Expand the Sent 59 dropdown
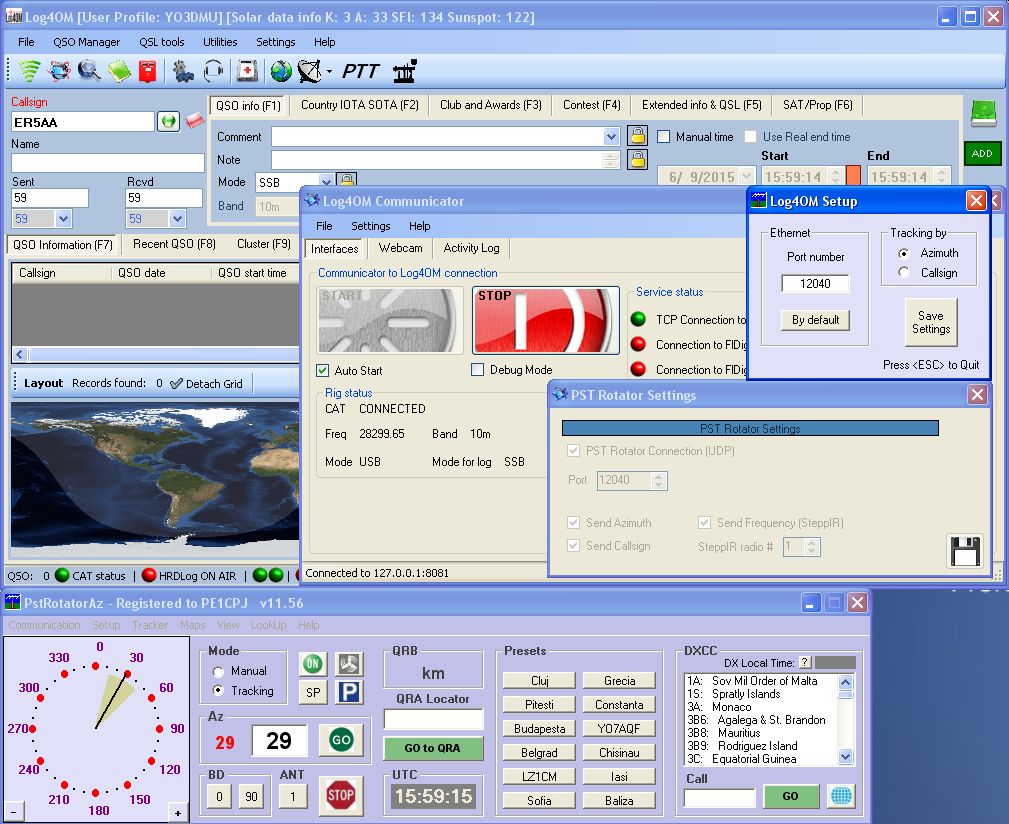The height and width of the screenshot is (824, 1009). pos(63,219)
